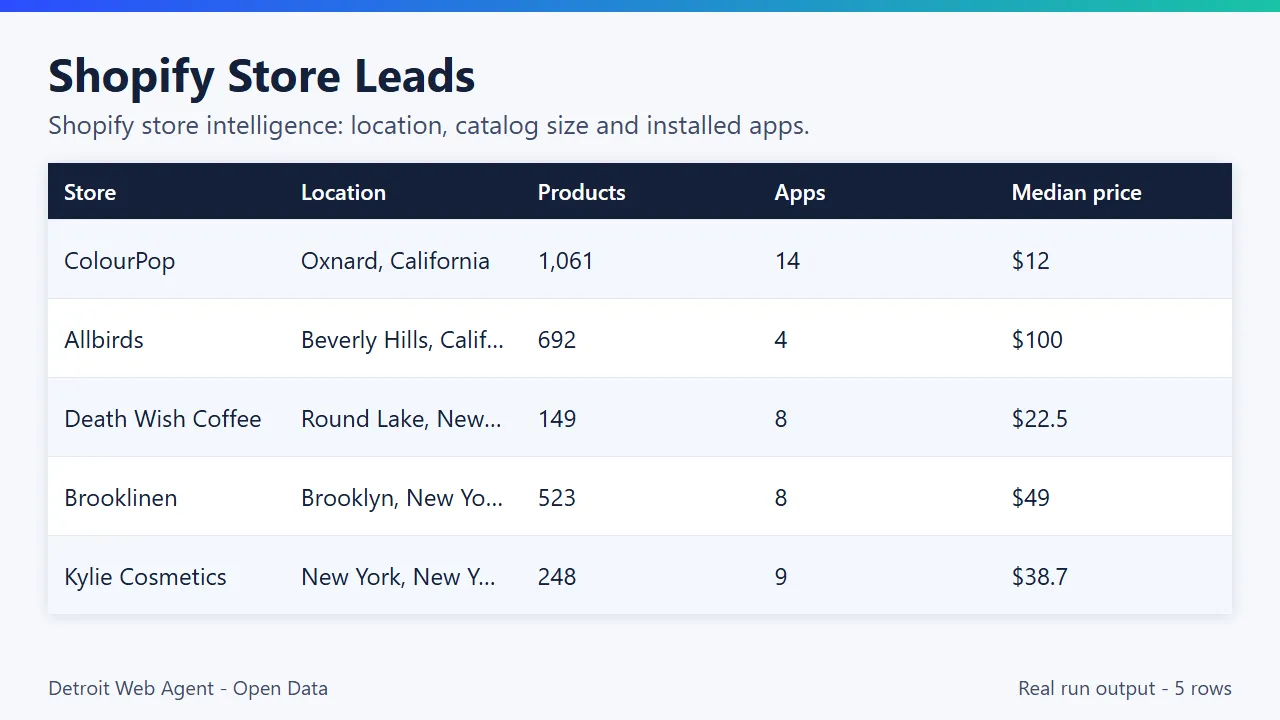Click the "$38.7" median price
Viewport: 1280px width, 720px height.
click(1040, 577)
